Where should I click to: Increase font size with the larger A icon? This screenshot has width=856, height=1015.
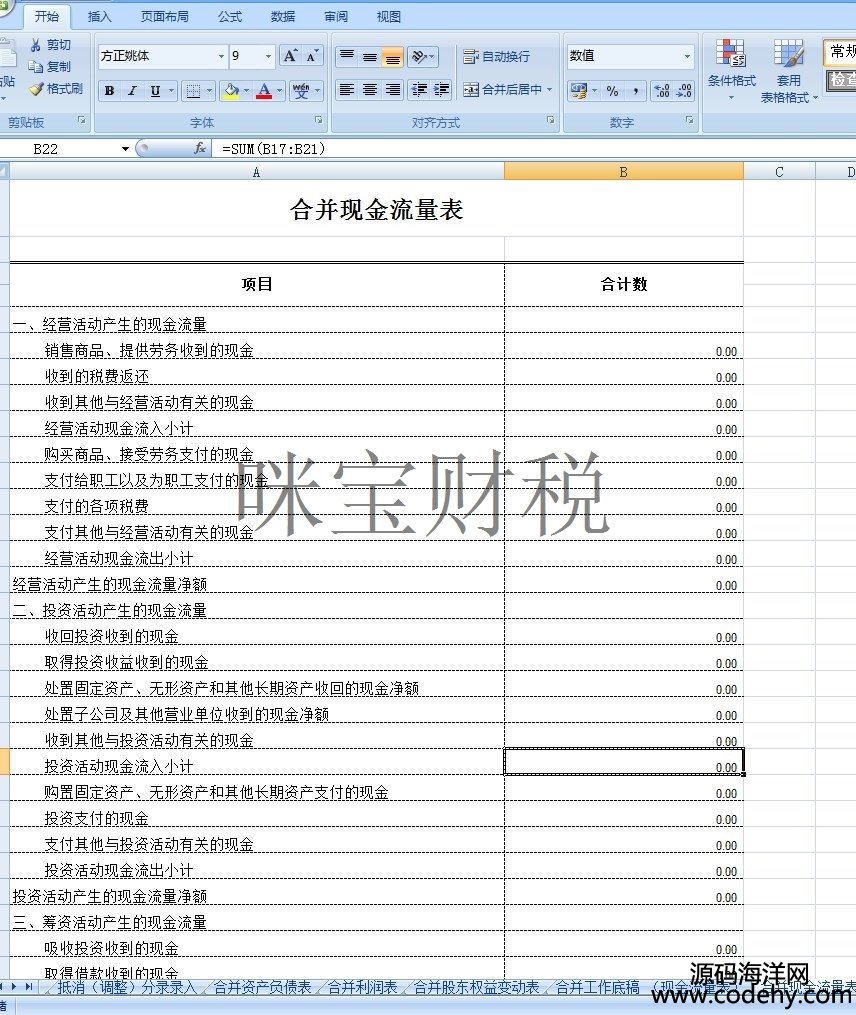click(x=290, y=56)
